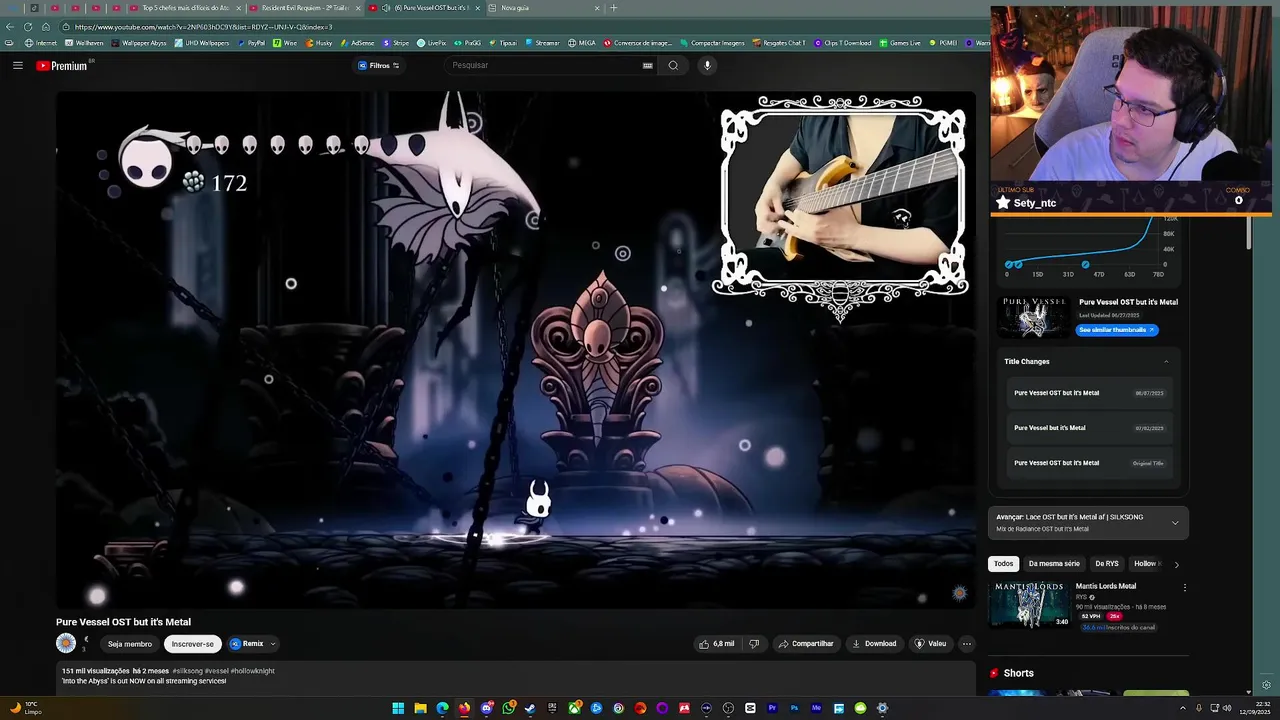Like the video with thumbs up
The image size is (1280, 720).
pos(717,644)
